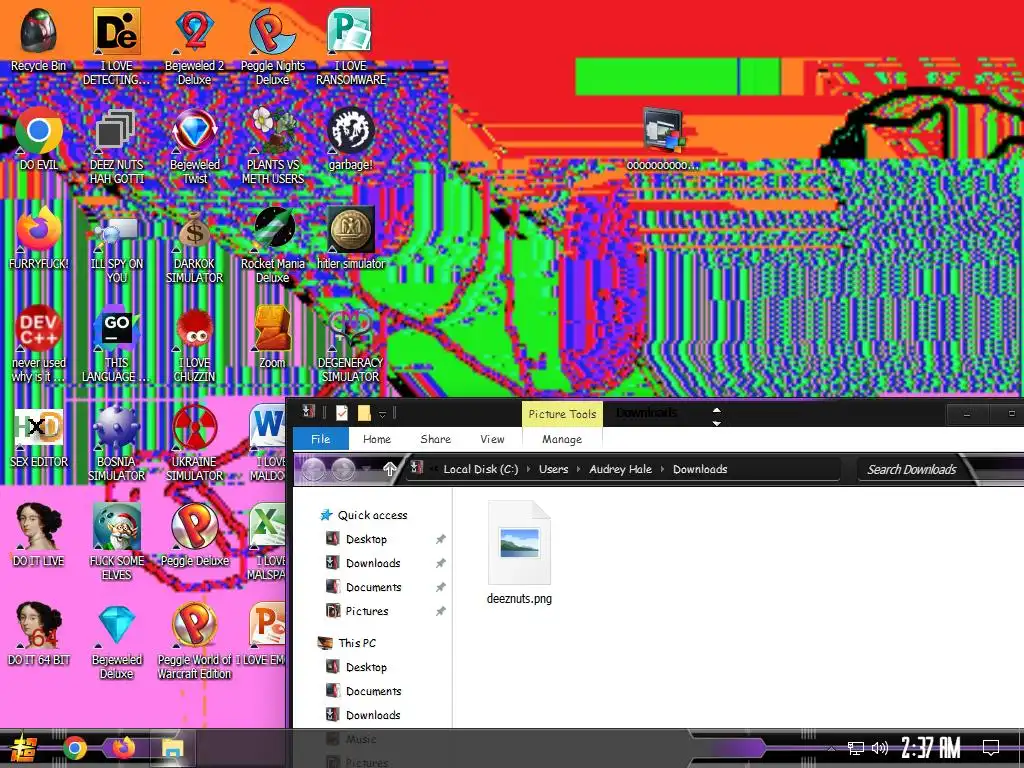Screen dimensions: 1024x768
Task: Open Chrome from the taskbar
Action: point(74,748)
